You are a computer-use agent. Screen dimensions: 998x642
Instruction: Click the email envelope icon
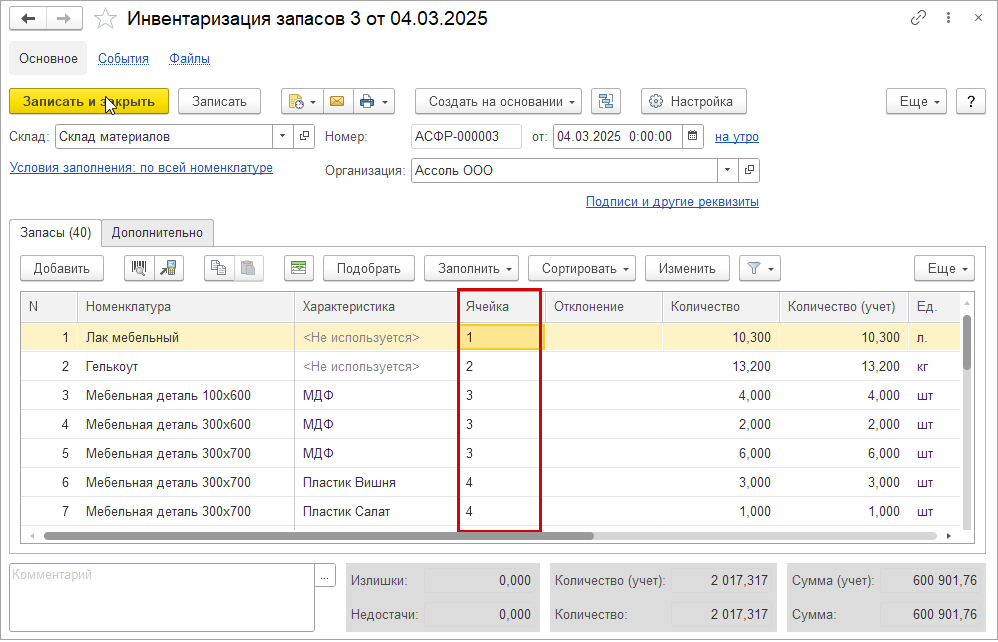336,101
